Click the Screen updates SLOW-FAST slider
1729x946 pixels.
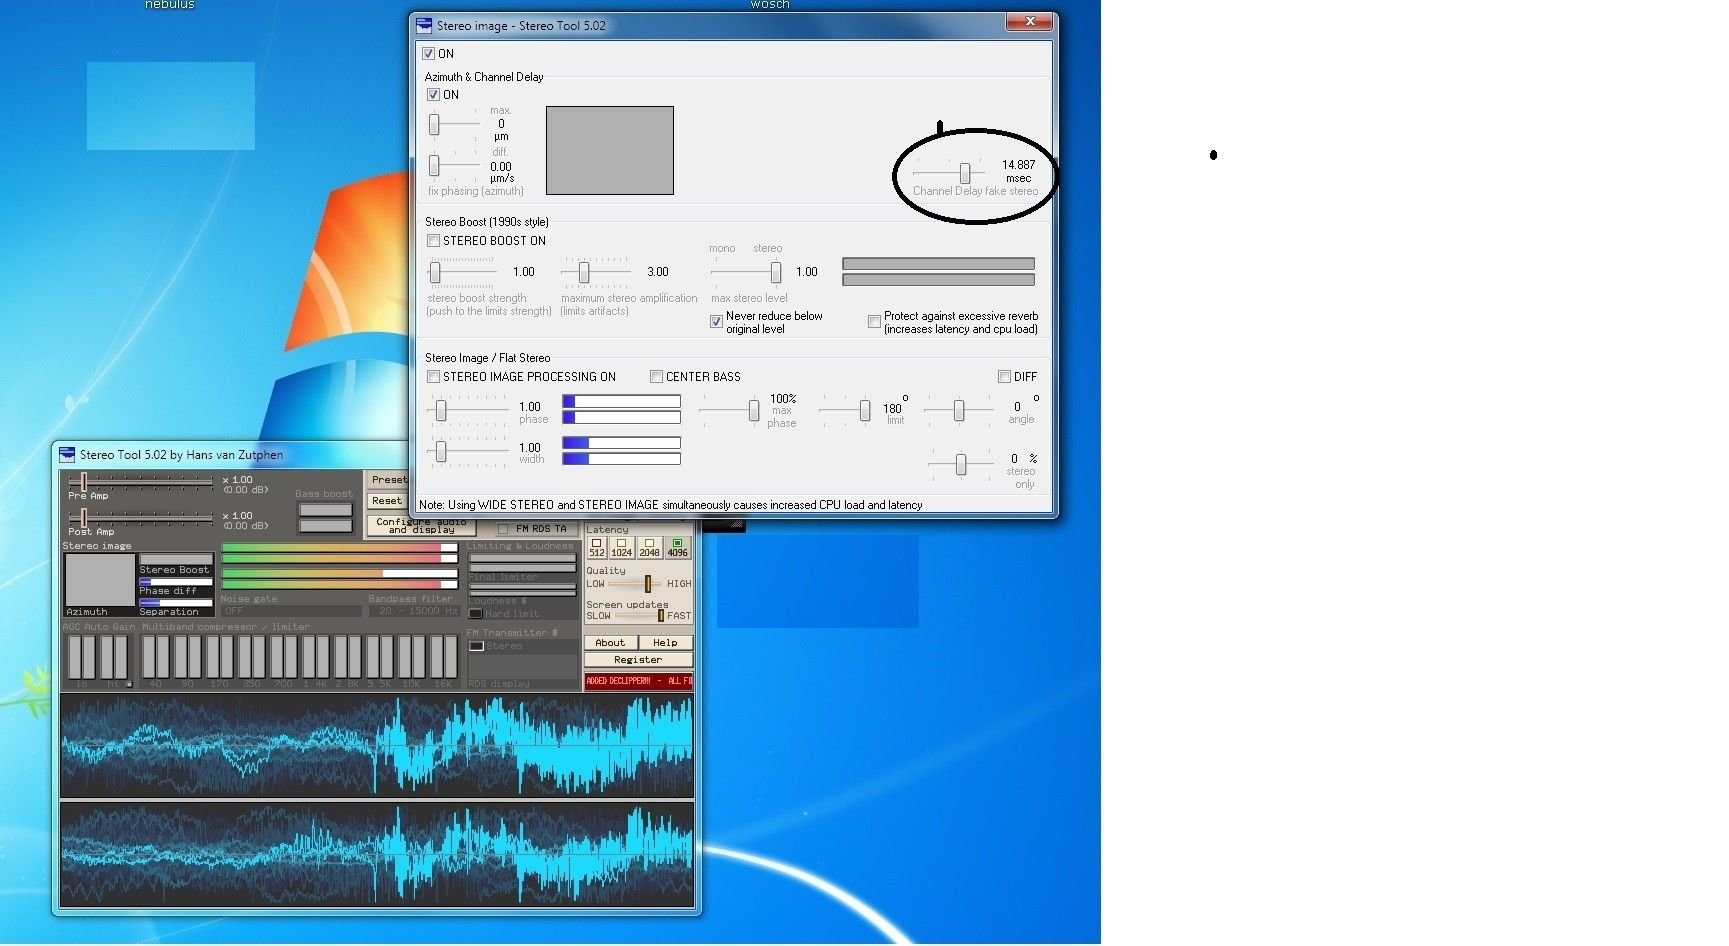[x=639, y=615]
